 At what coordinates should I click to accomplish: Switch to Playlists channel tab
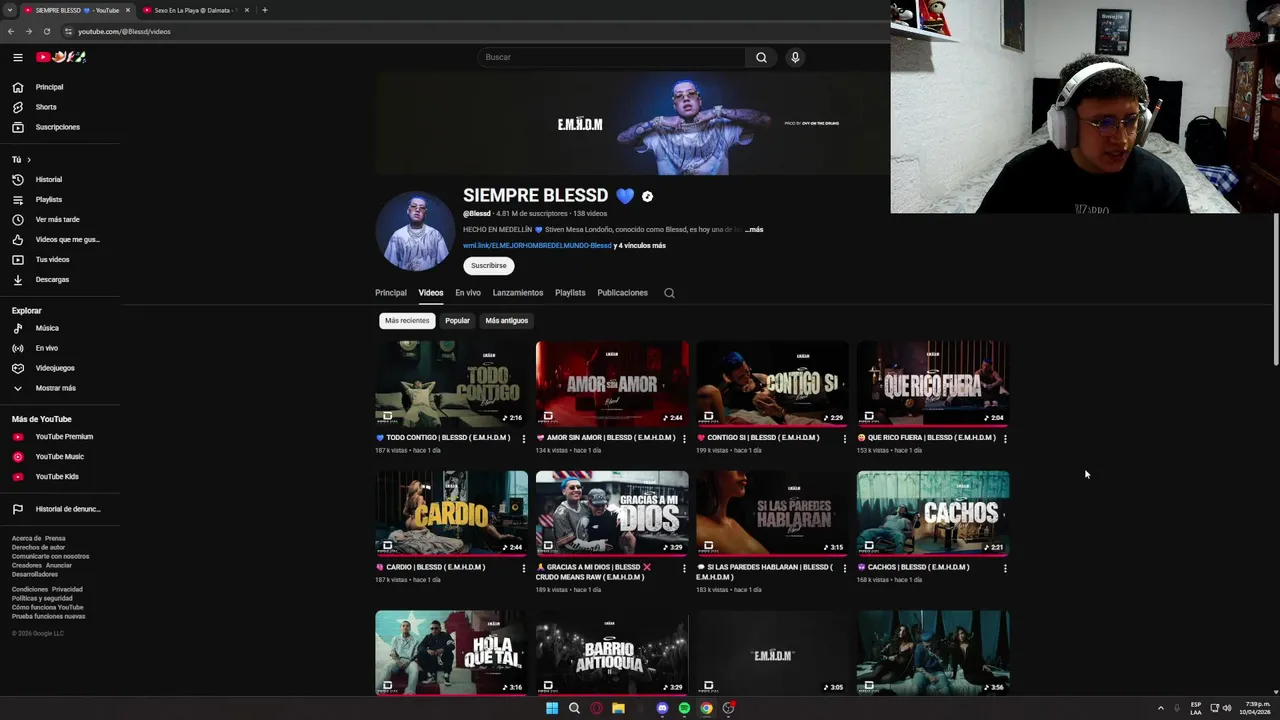coord(570,293)
